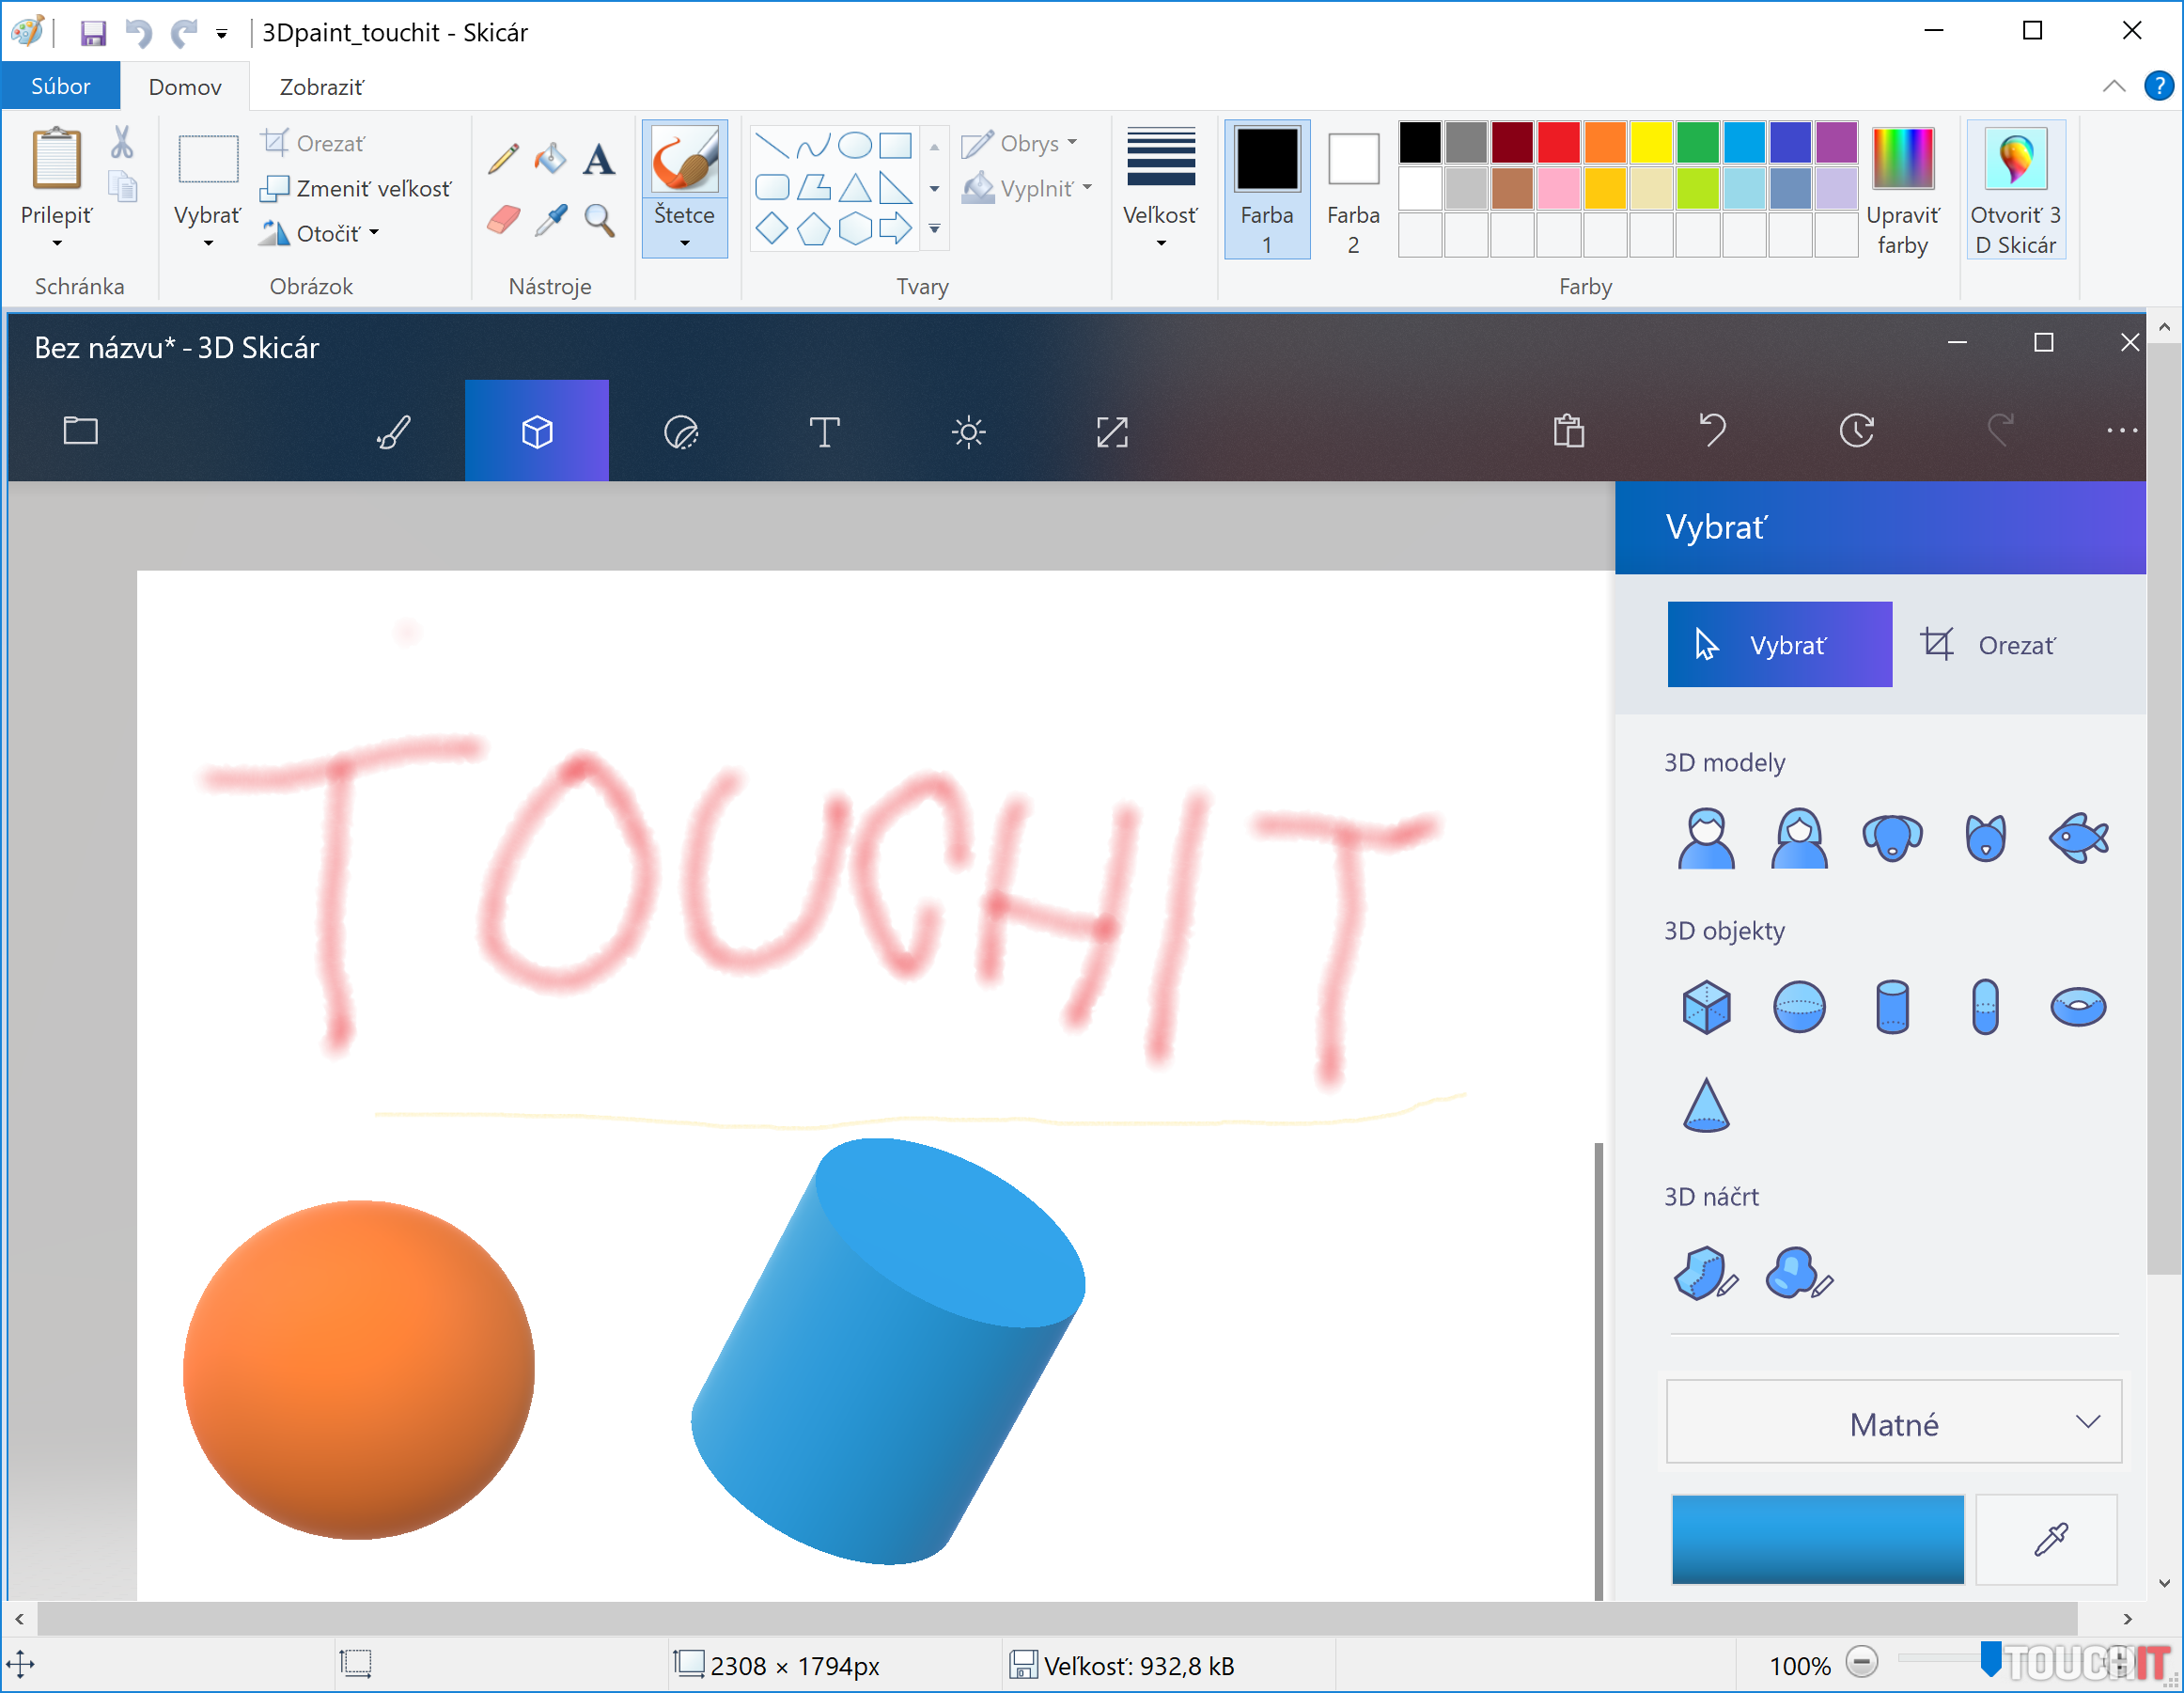
Task: Click the fish 3D model icon
Action: click(x=2077, y=837)
